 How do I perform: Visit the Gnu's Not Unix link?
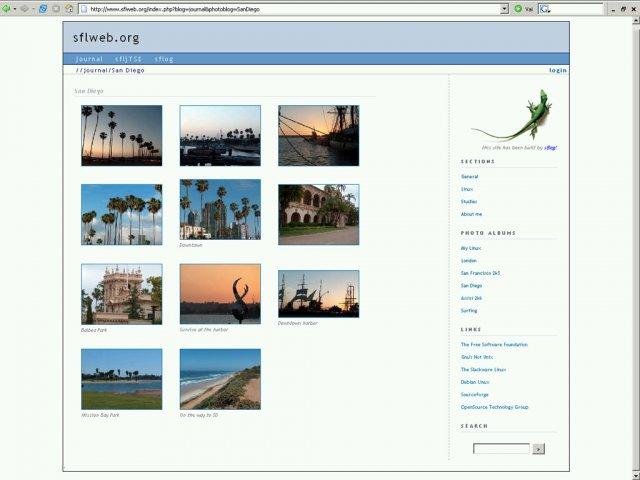(x=477, y=357)
